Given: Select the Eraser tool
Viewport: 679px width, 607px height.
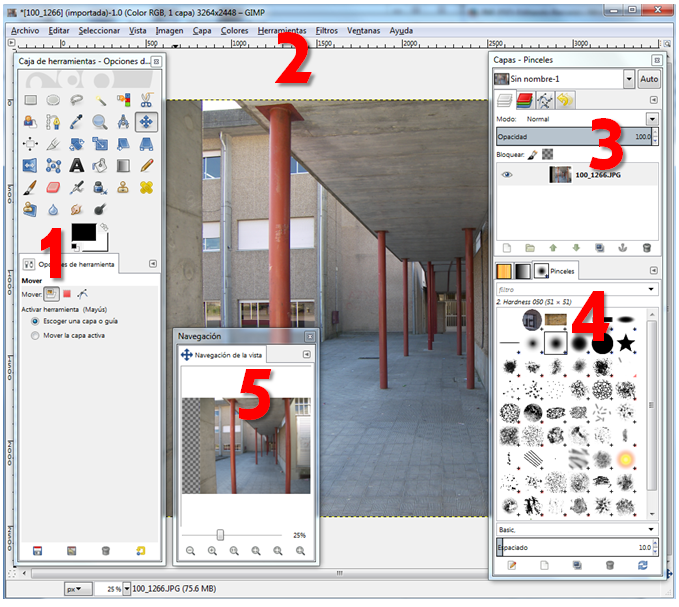Looking at the screenshot, I should (53, 187).
